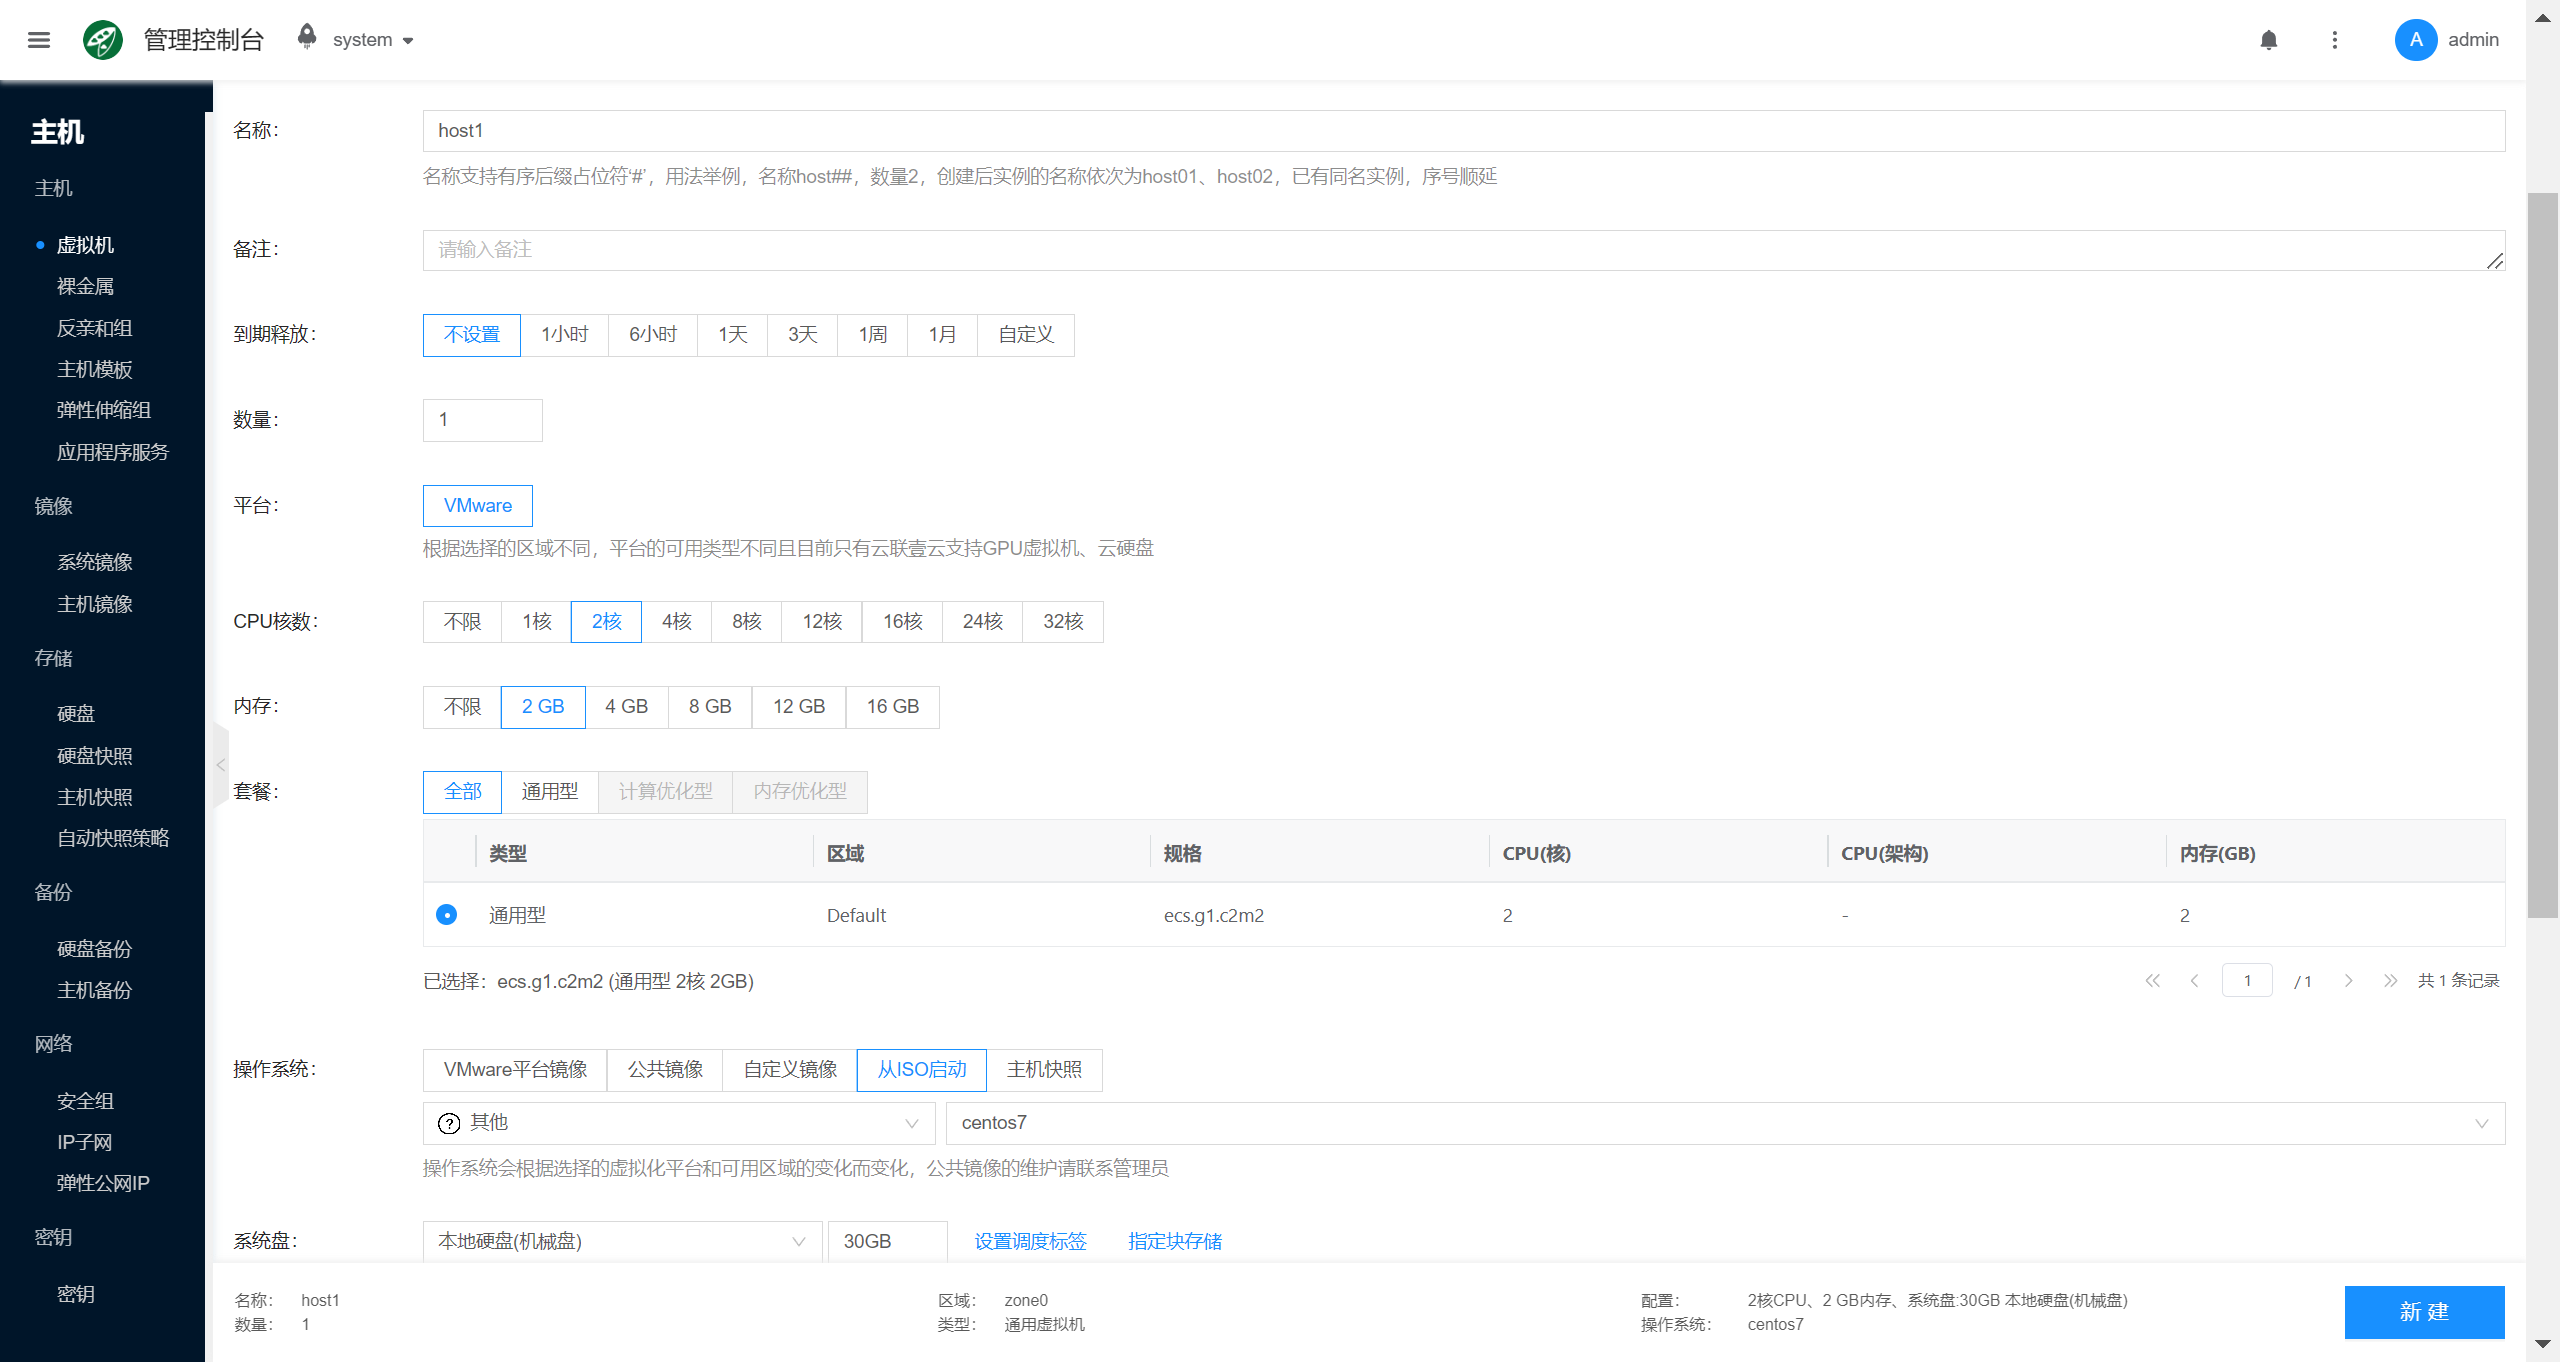Open 自动快照策略 in the sidebar
2560x1362 pixels.
[x=113, y=838]
